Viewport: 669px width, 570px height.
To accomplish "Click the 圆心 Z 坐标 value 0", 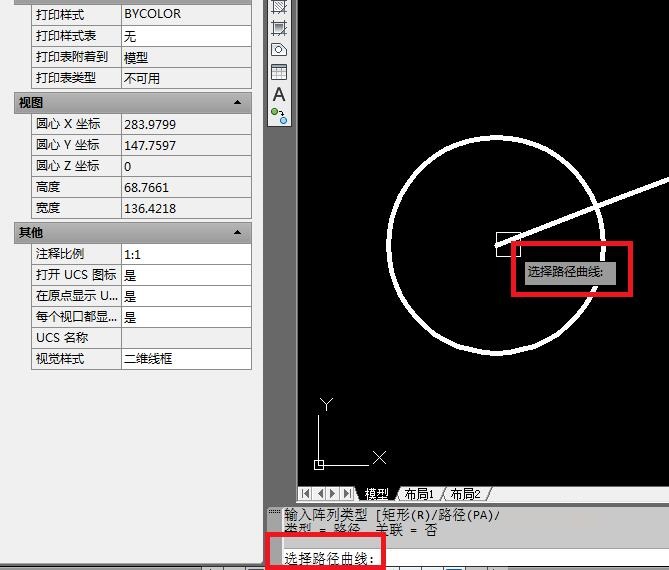I will (186, 166).
